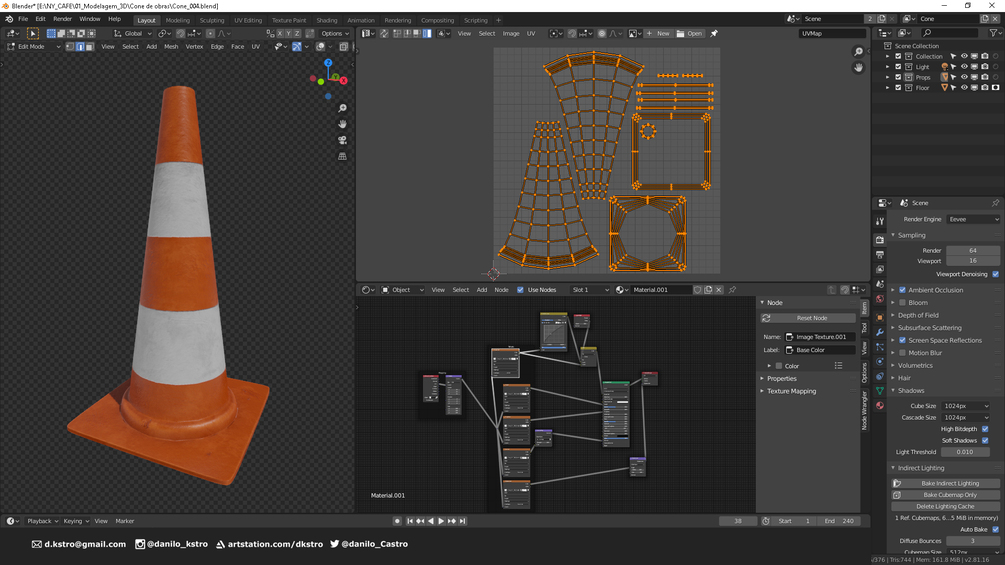1005x565 pixels.
Task: Expand the Floor collection in outliner
Action: 888,88
